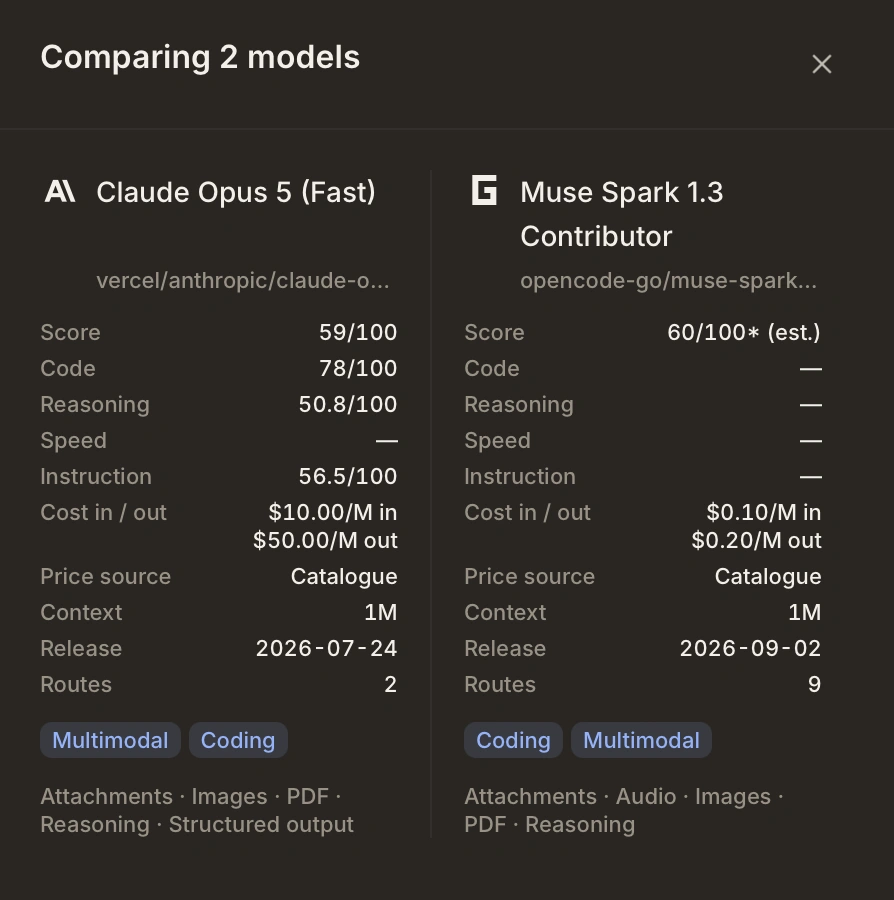
Task: Click the opencode-go/muse-spark... model path
Action: click(668, 281)
